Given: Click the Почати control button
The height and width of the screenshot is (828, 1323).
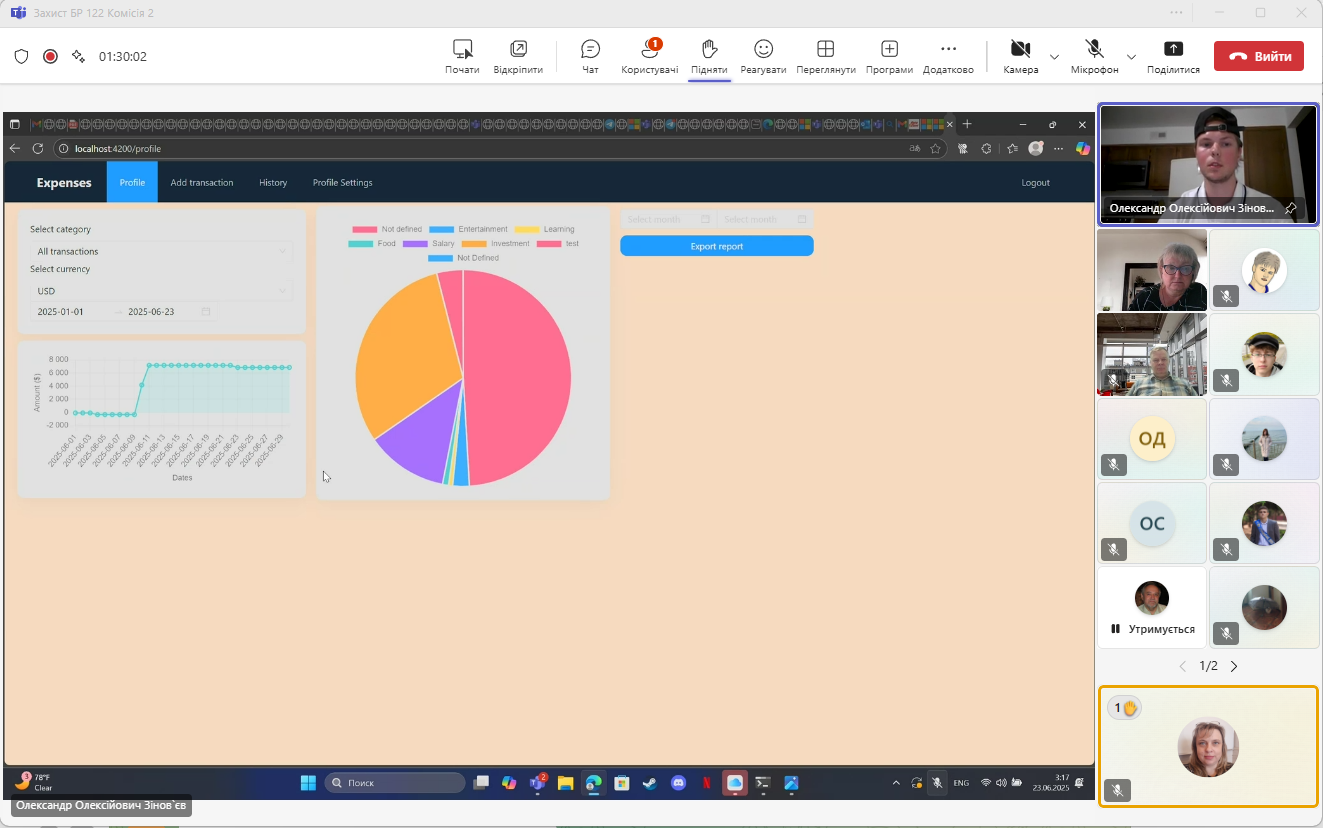Looking at the screenshot, I should click(x=462, y=57).
